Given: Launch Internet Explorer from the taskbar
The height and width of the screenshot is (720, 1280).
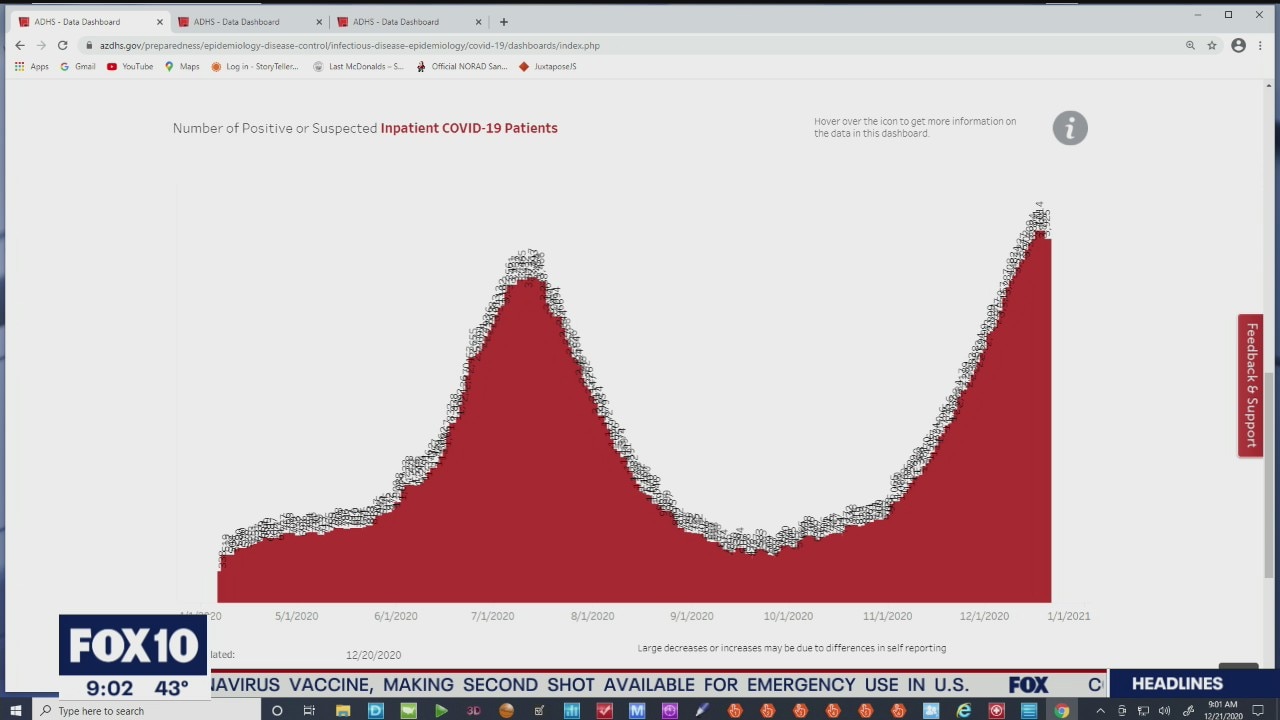Looking at the screenshot, I should click(x=964, y=710).
